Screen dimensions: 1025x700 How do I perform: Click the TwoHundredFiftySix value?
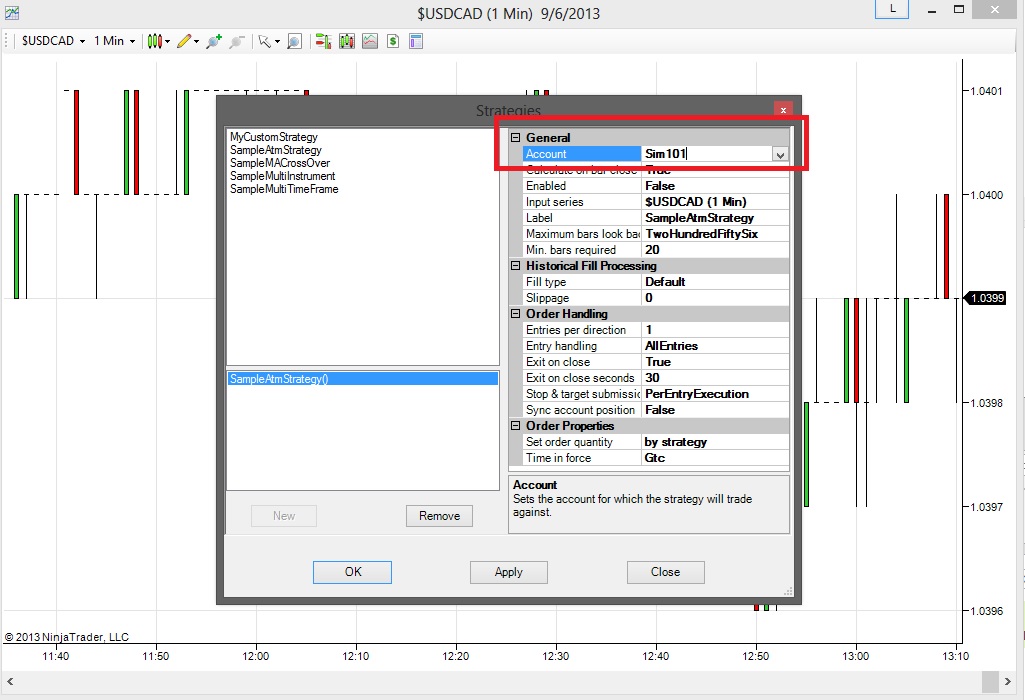(x=716, y=234)
